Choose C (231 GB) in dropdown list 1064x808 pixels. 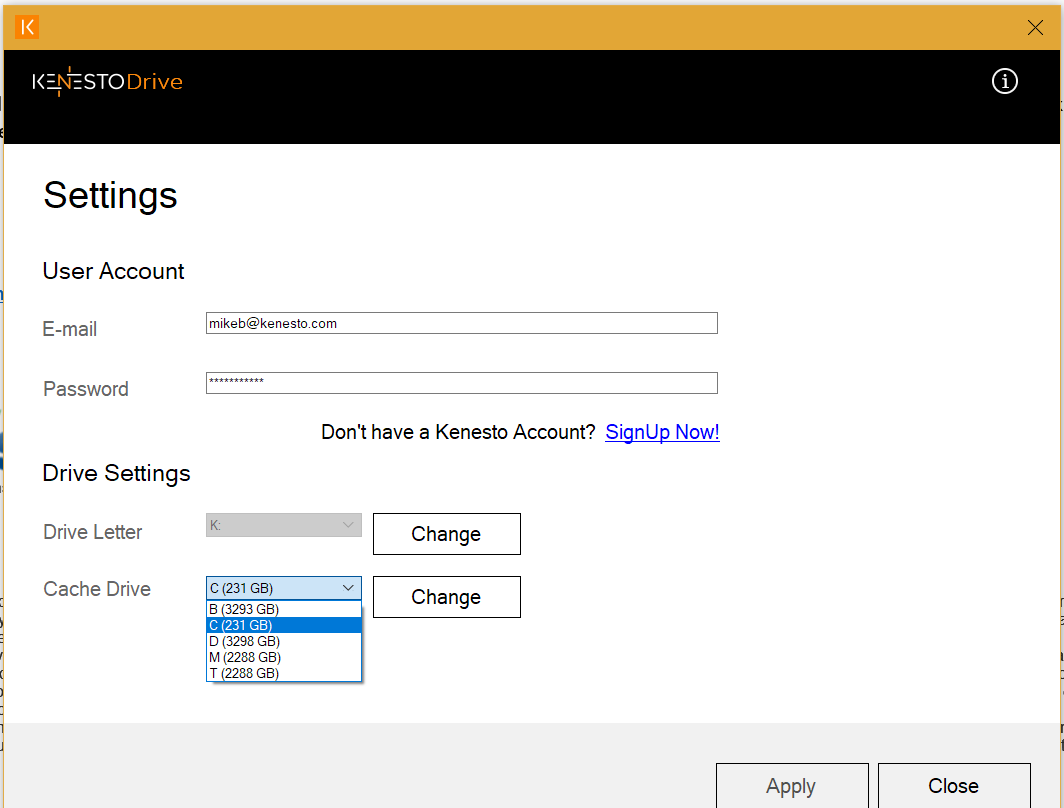point(284,625)
